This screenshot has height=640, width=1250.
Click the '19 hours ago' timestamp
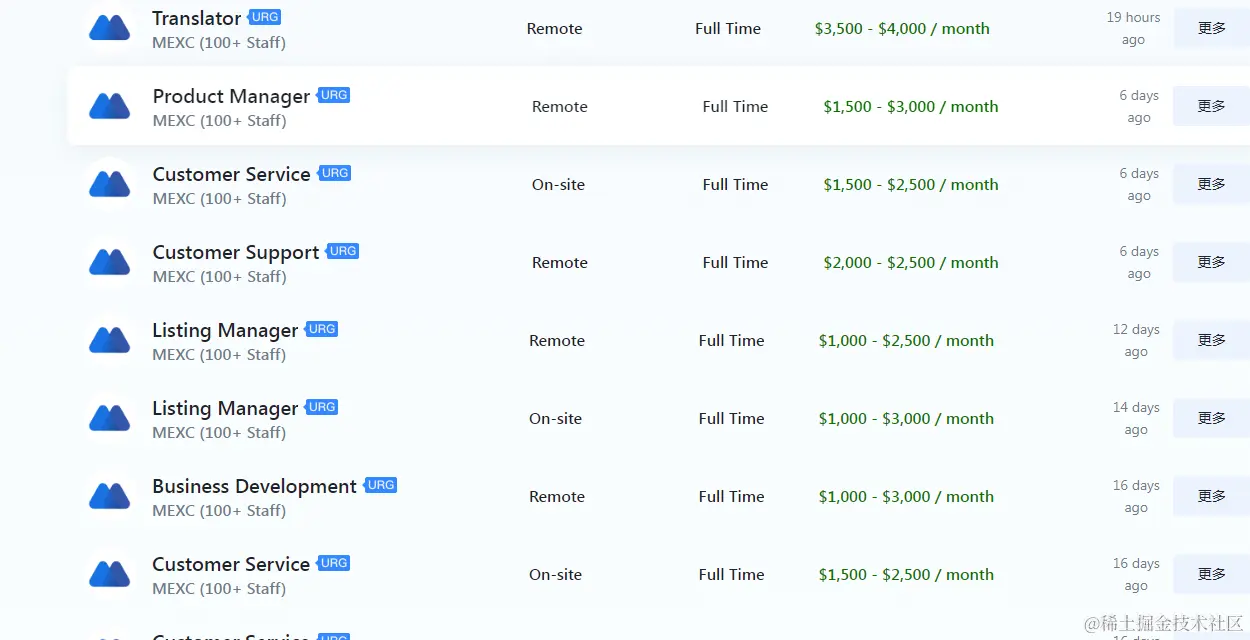coord(1133,29)
